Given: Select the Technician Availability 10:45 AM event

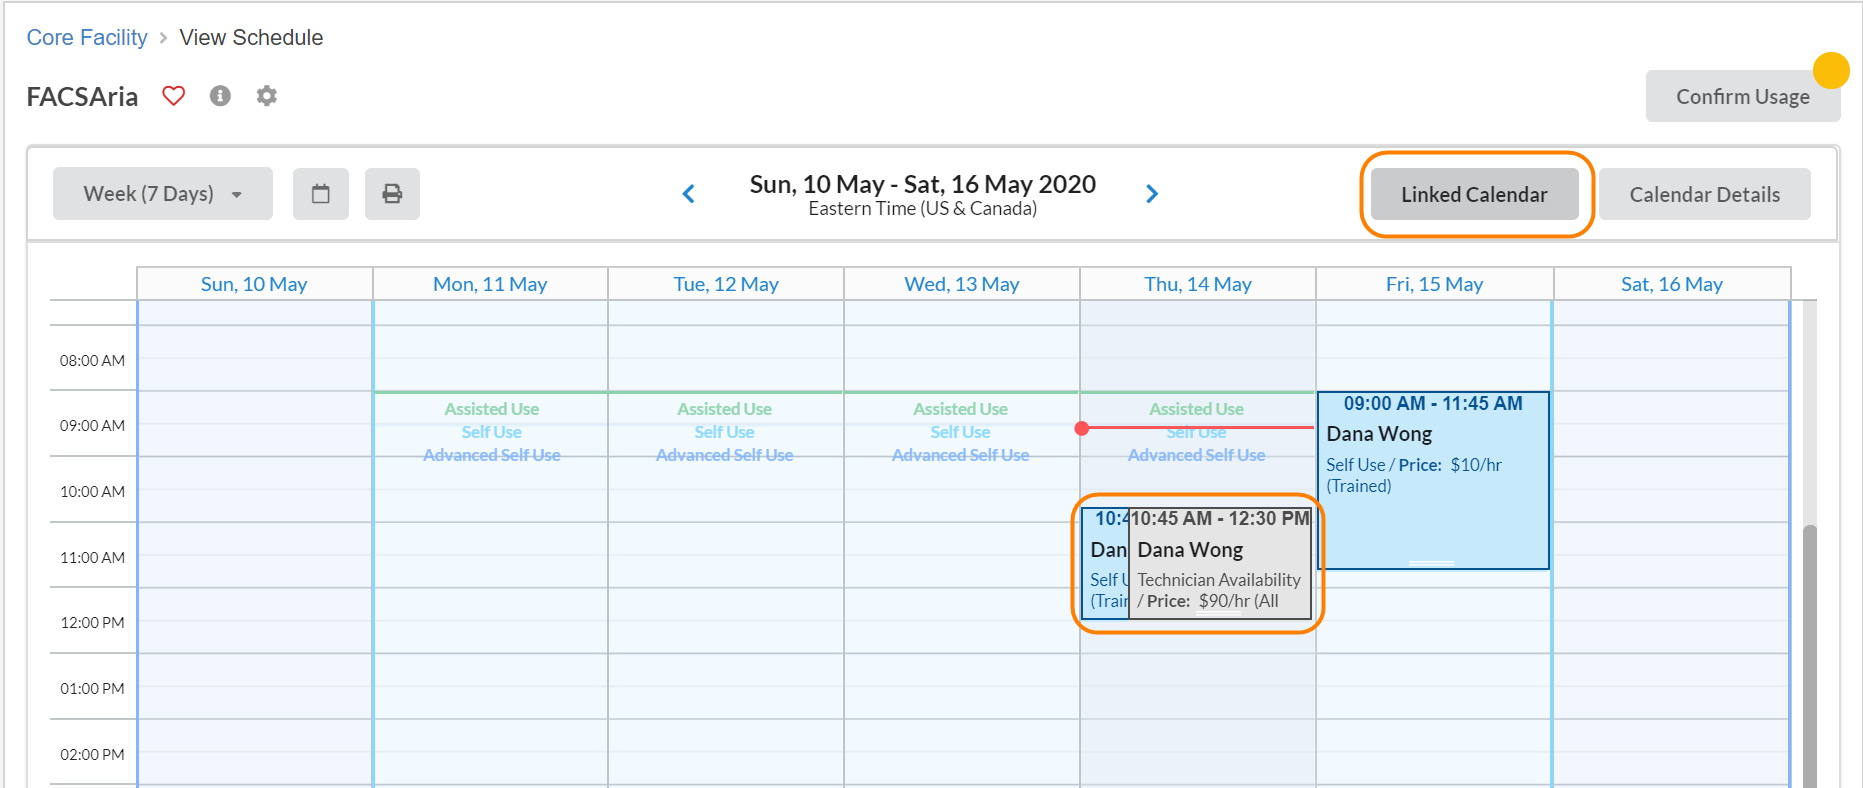Looking at the screenshot, I should [1220, 565].
